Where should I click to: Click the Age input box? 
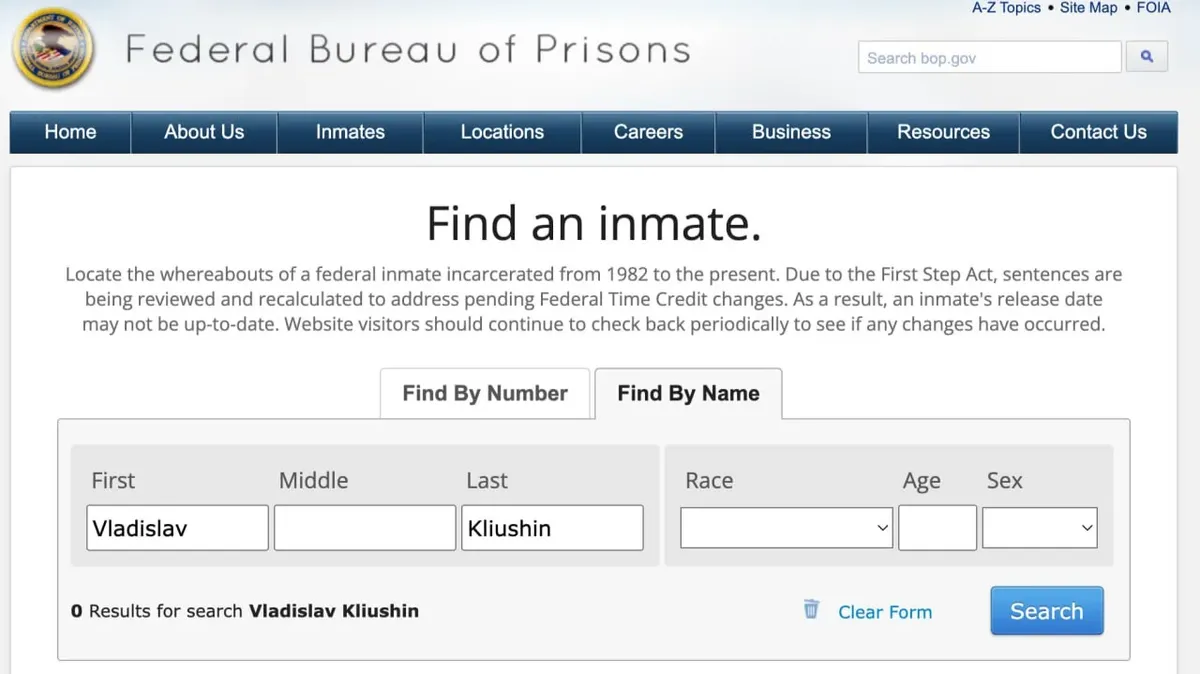(937, 528)
